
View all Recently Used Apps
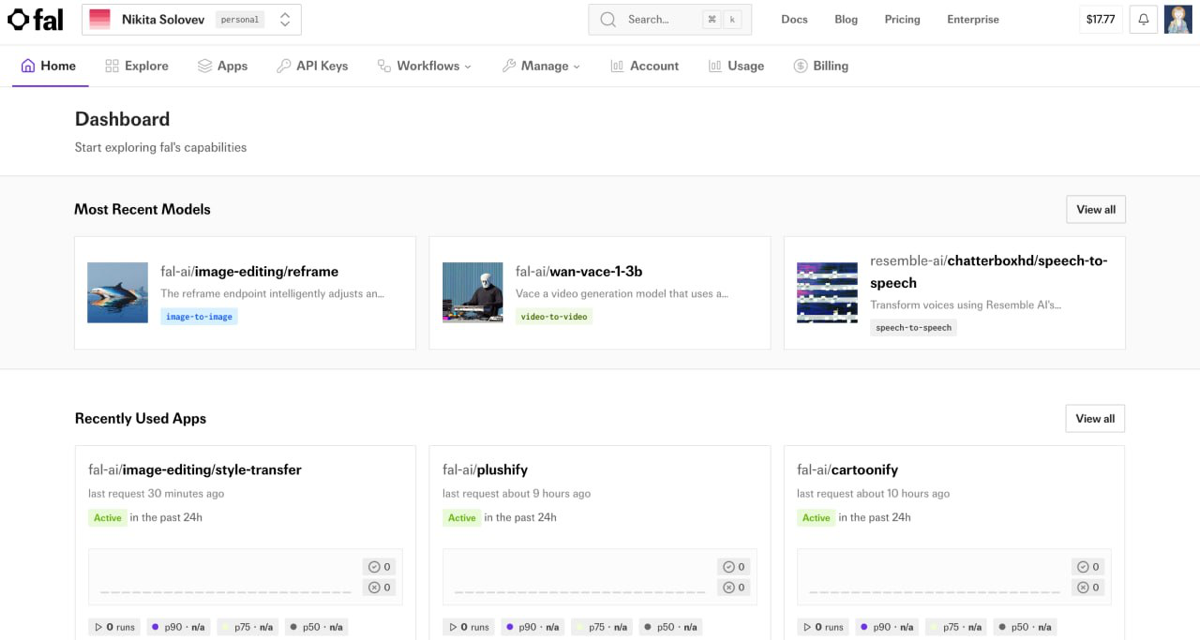pos(1095,418)
